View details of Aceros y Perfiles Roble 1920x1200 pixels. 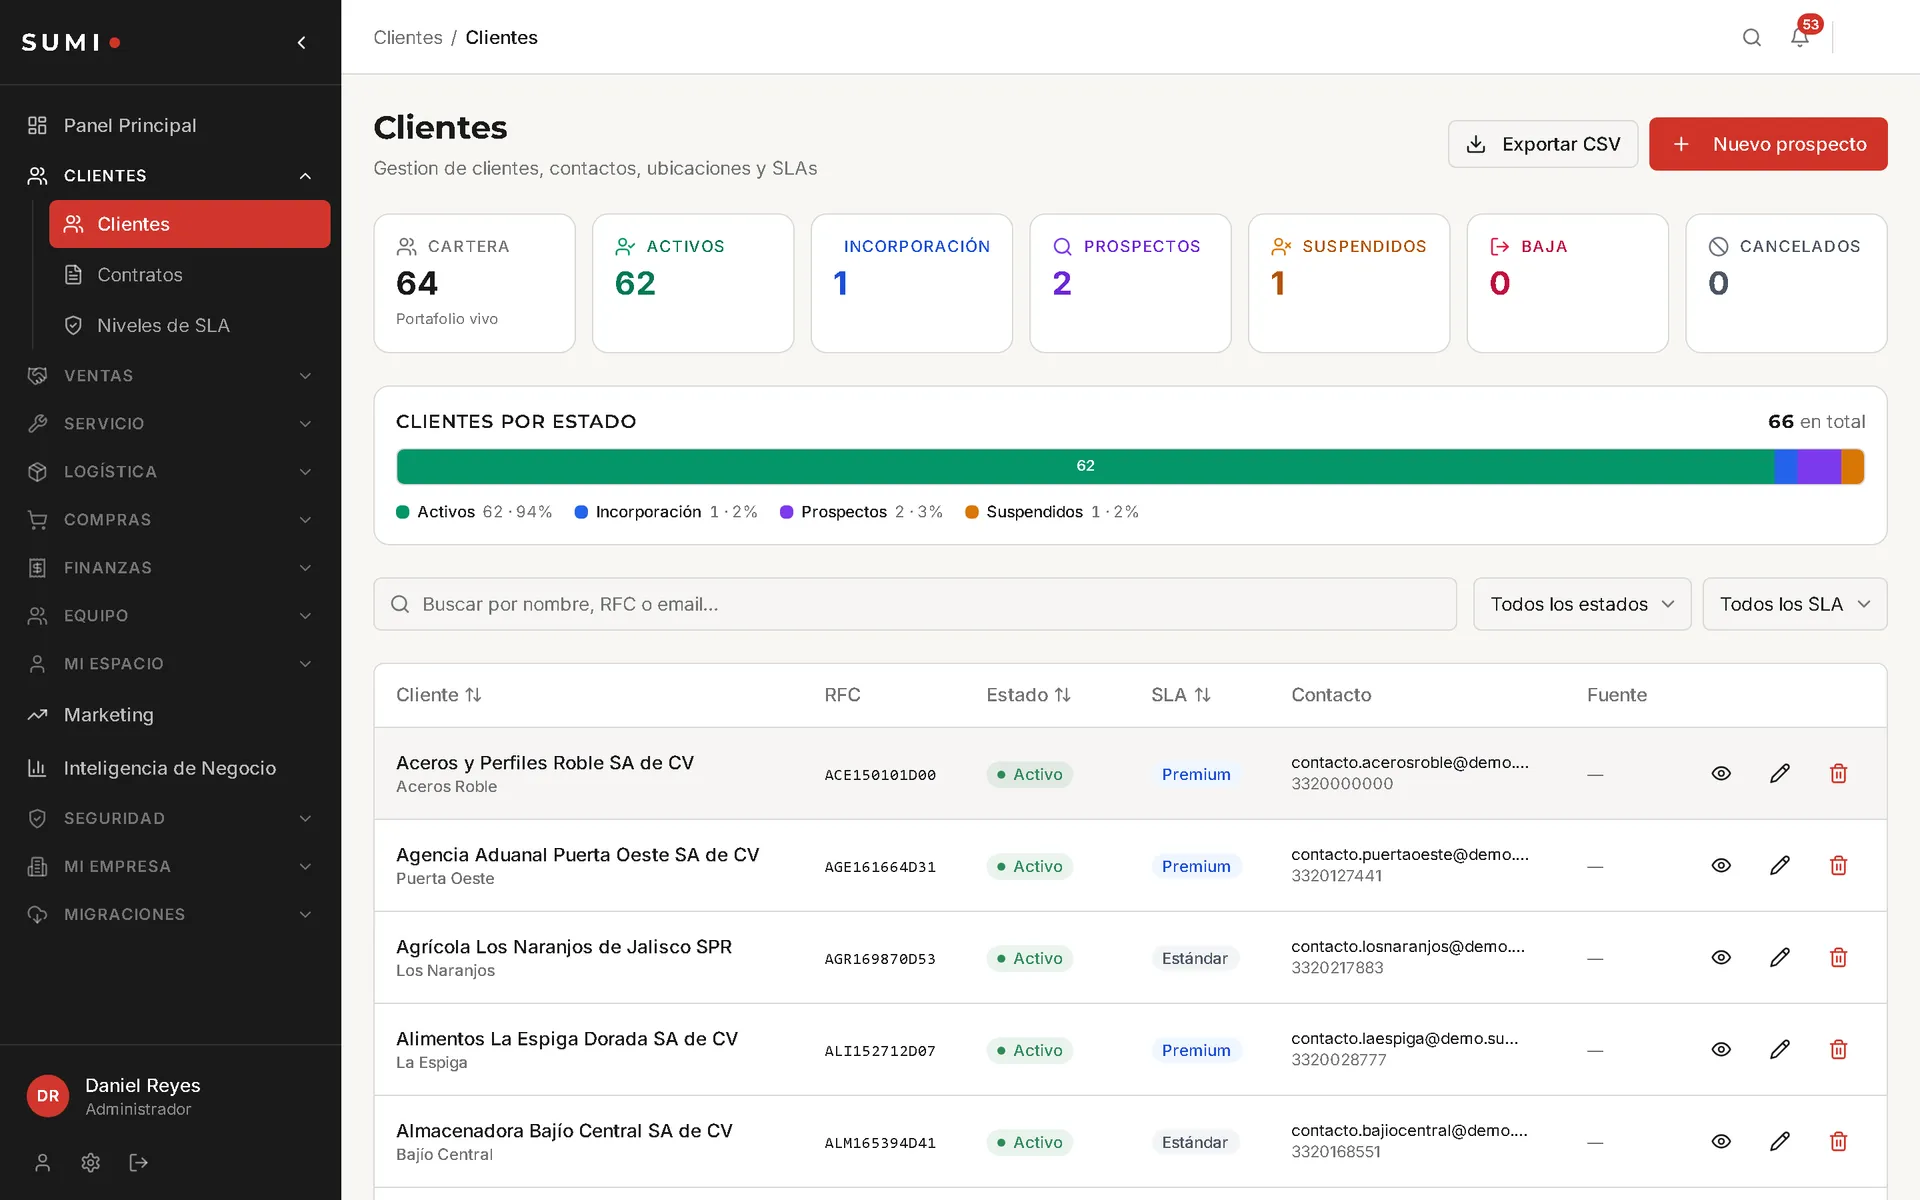point(1721,773)
